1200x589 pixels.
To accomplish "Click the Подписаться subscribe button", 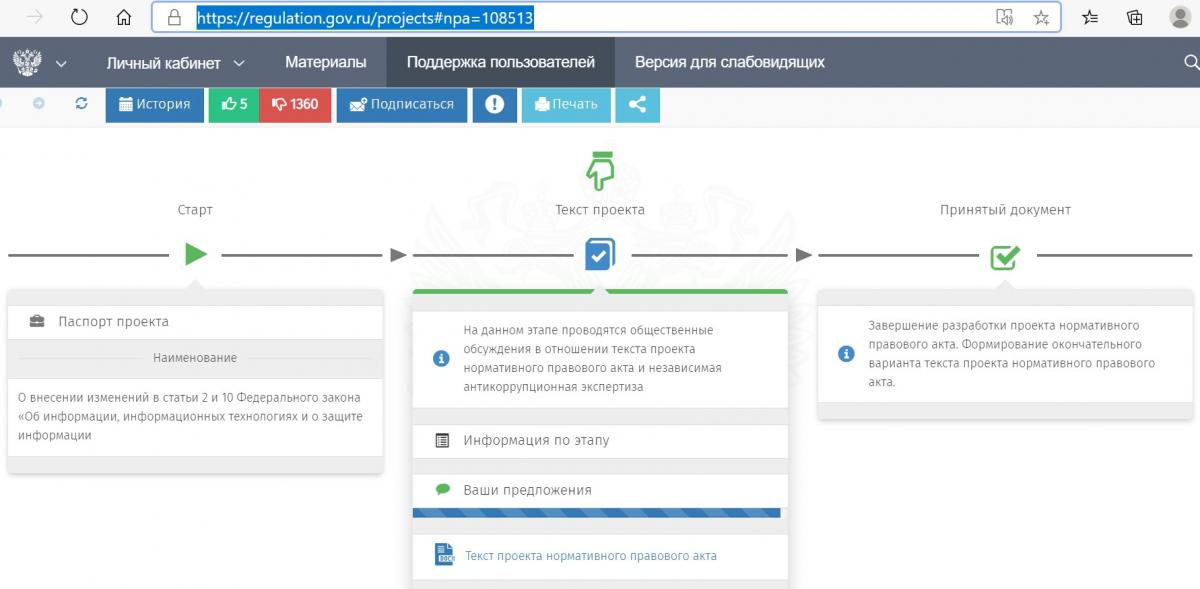I will tap(401, 104).
